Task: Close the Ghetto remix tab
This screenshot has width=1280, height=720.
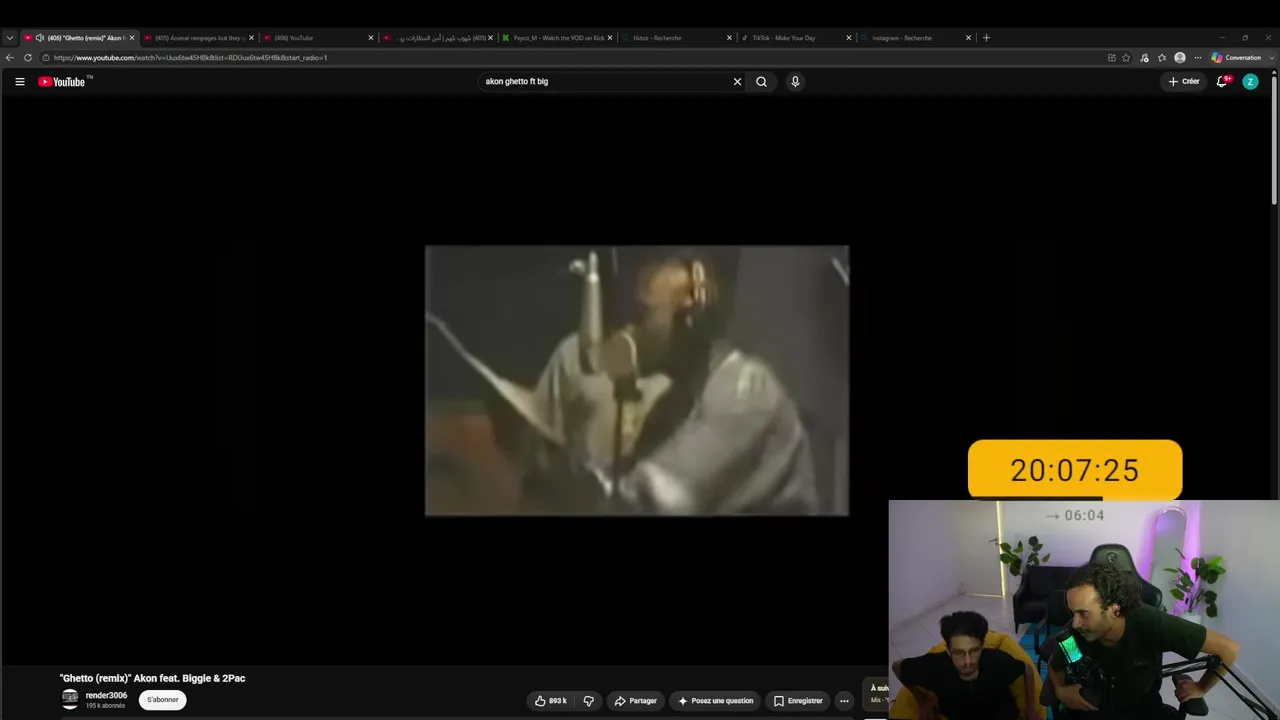Action: 131,38
